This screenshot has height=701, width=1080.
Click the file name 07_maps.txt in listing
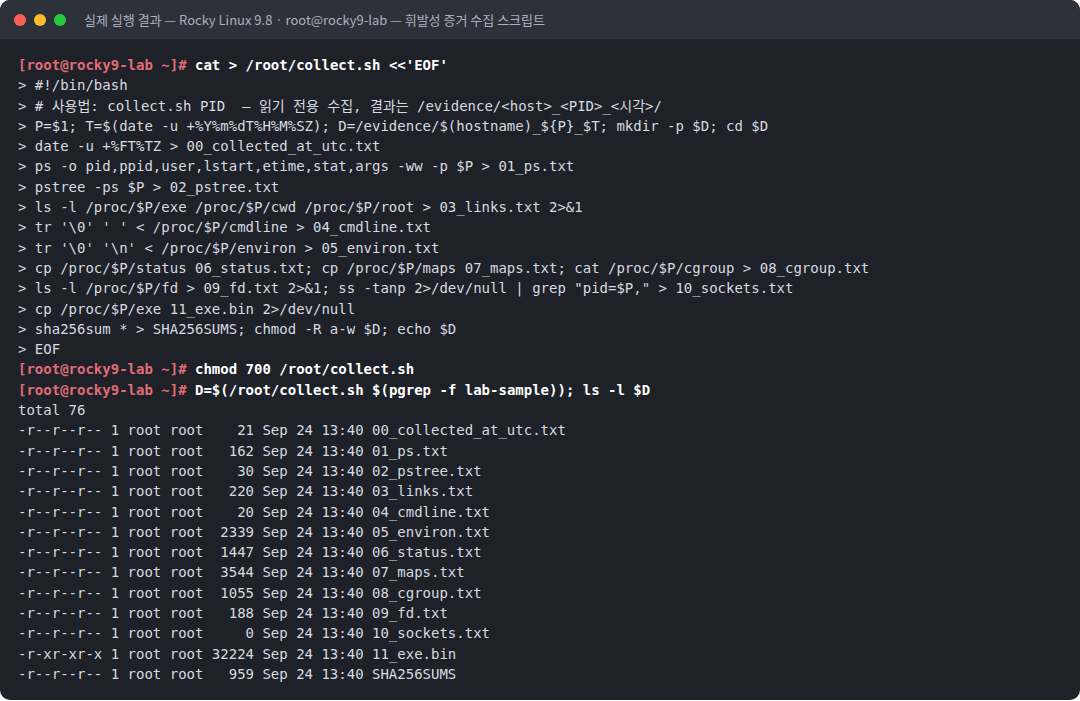(418, 572)
